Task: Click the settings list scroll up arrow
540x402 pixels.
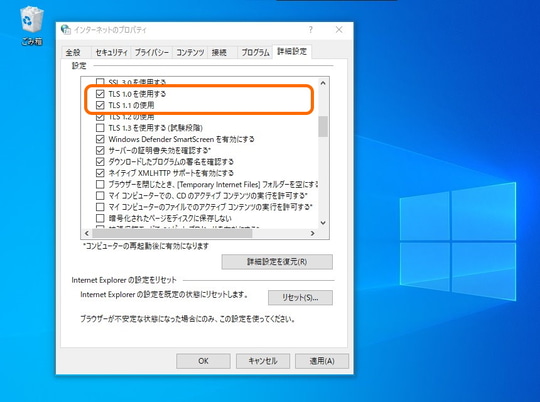Action: [x=323, y=83]
